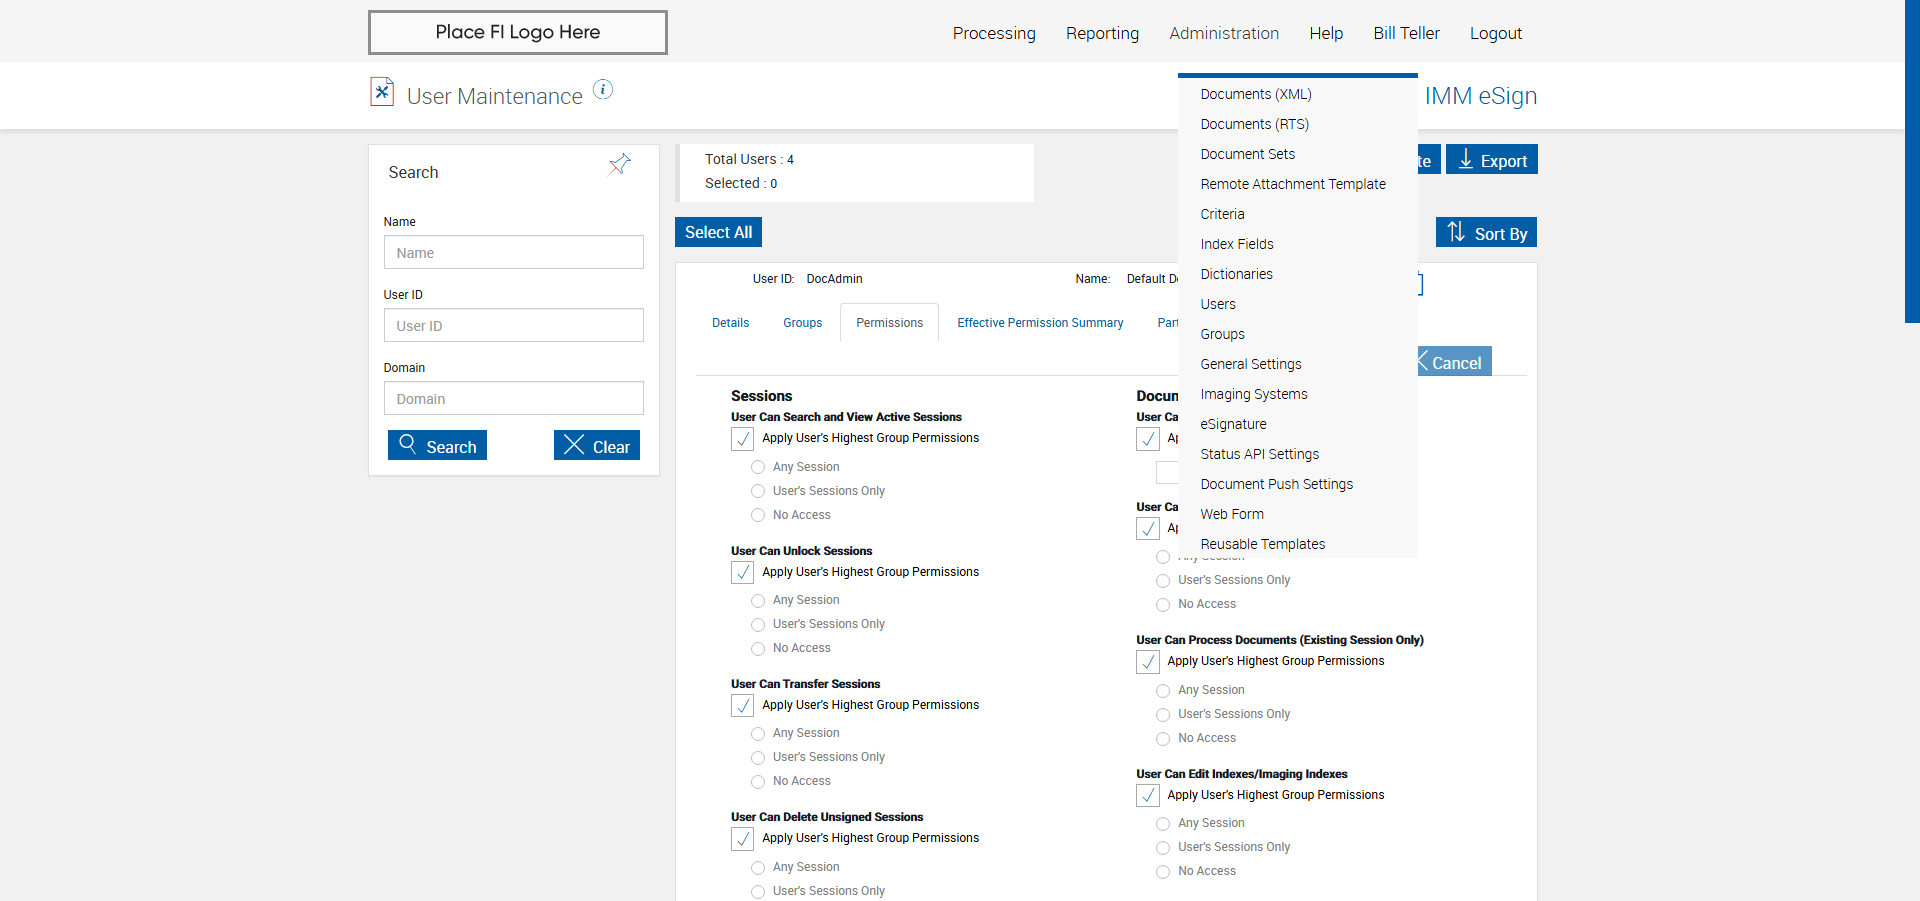
Task: Choose Users from the Administration menu
Action: point(1218,304)
